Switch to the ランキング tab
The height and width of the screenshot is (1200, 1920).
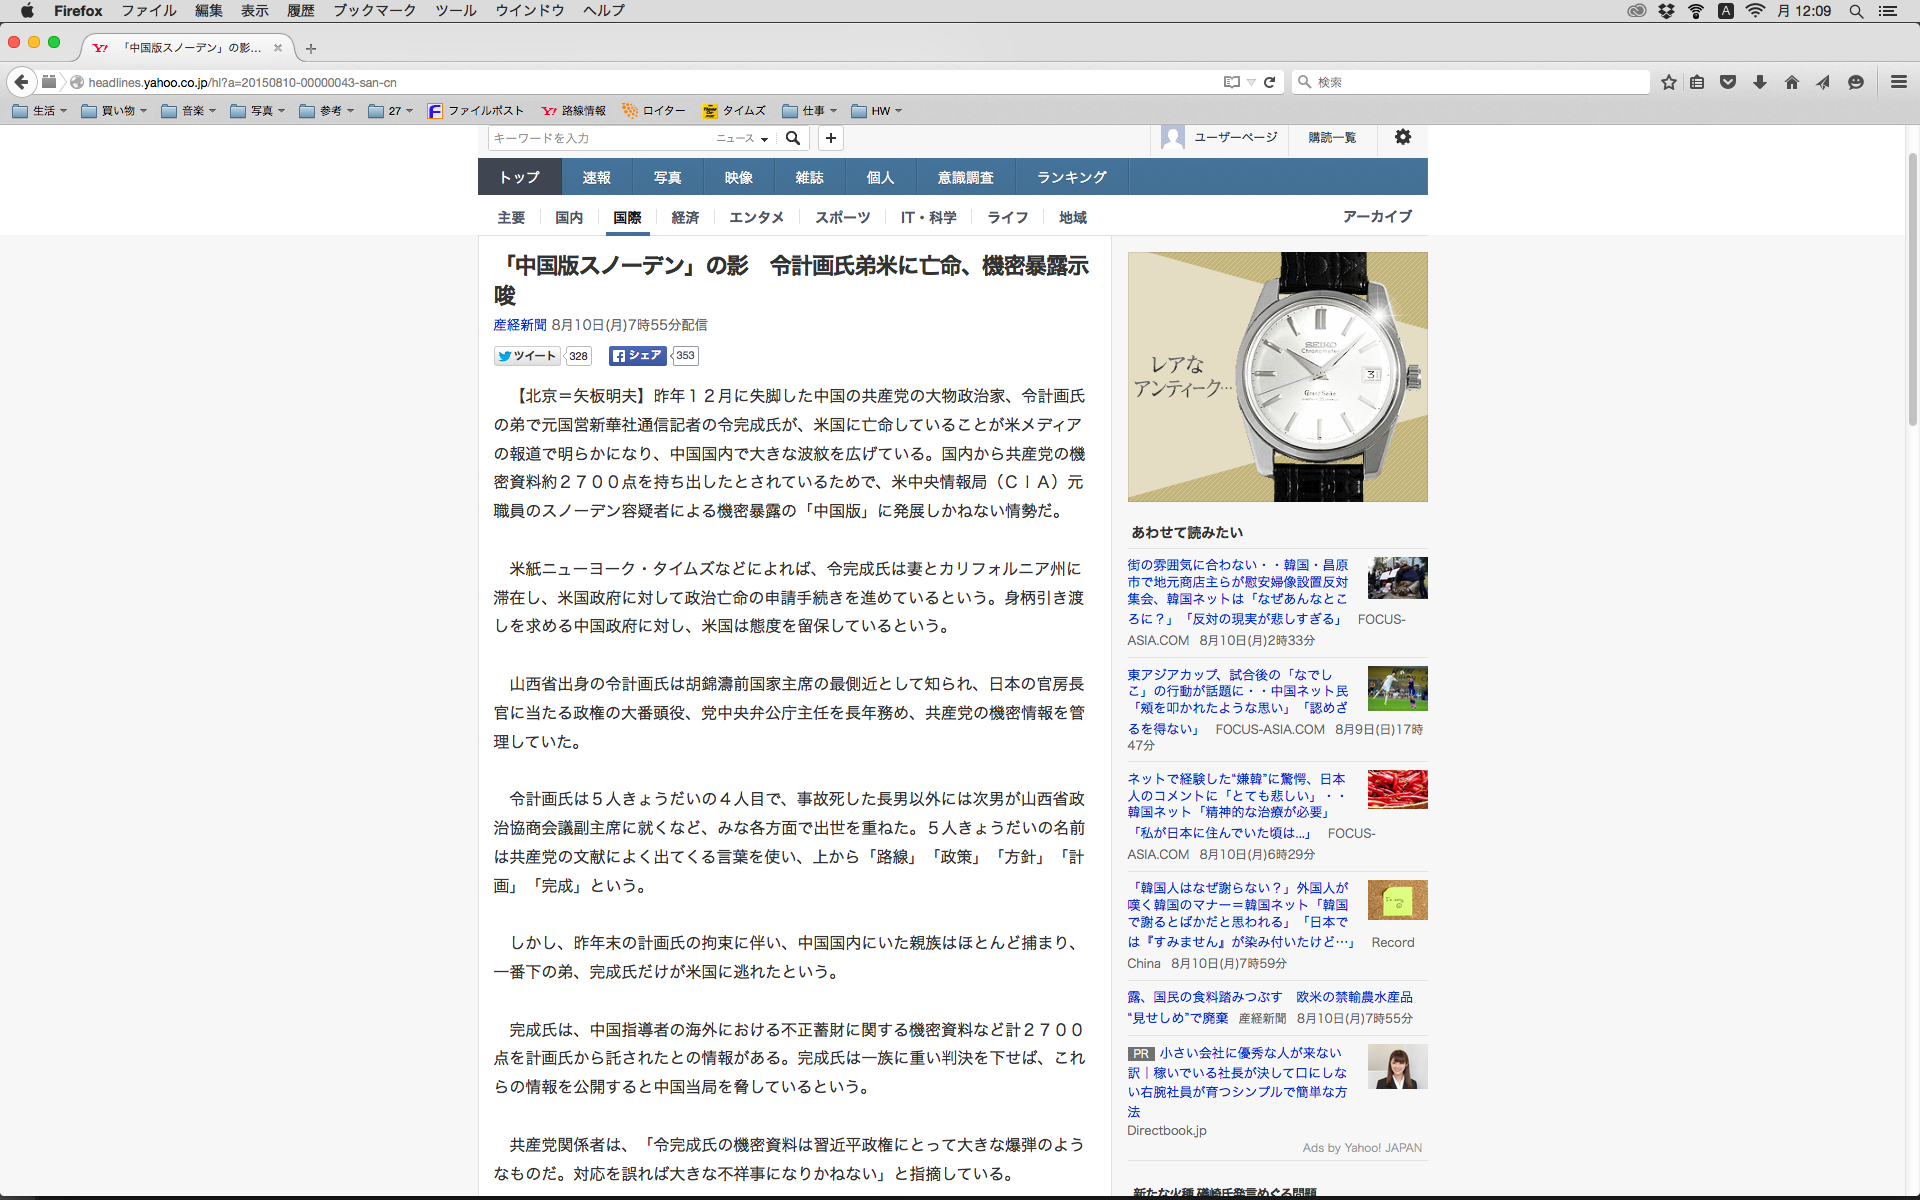(1071, 177)
